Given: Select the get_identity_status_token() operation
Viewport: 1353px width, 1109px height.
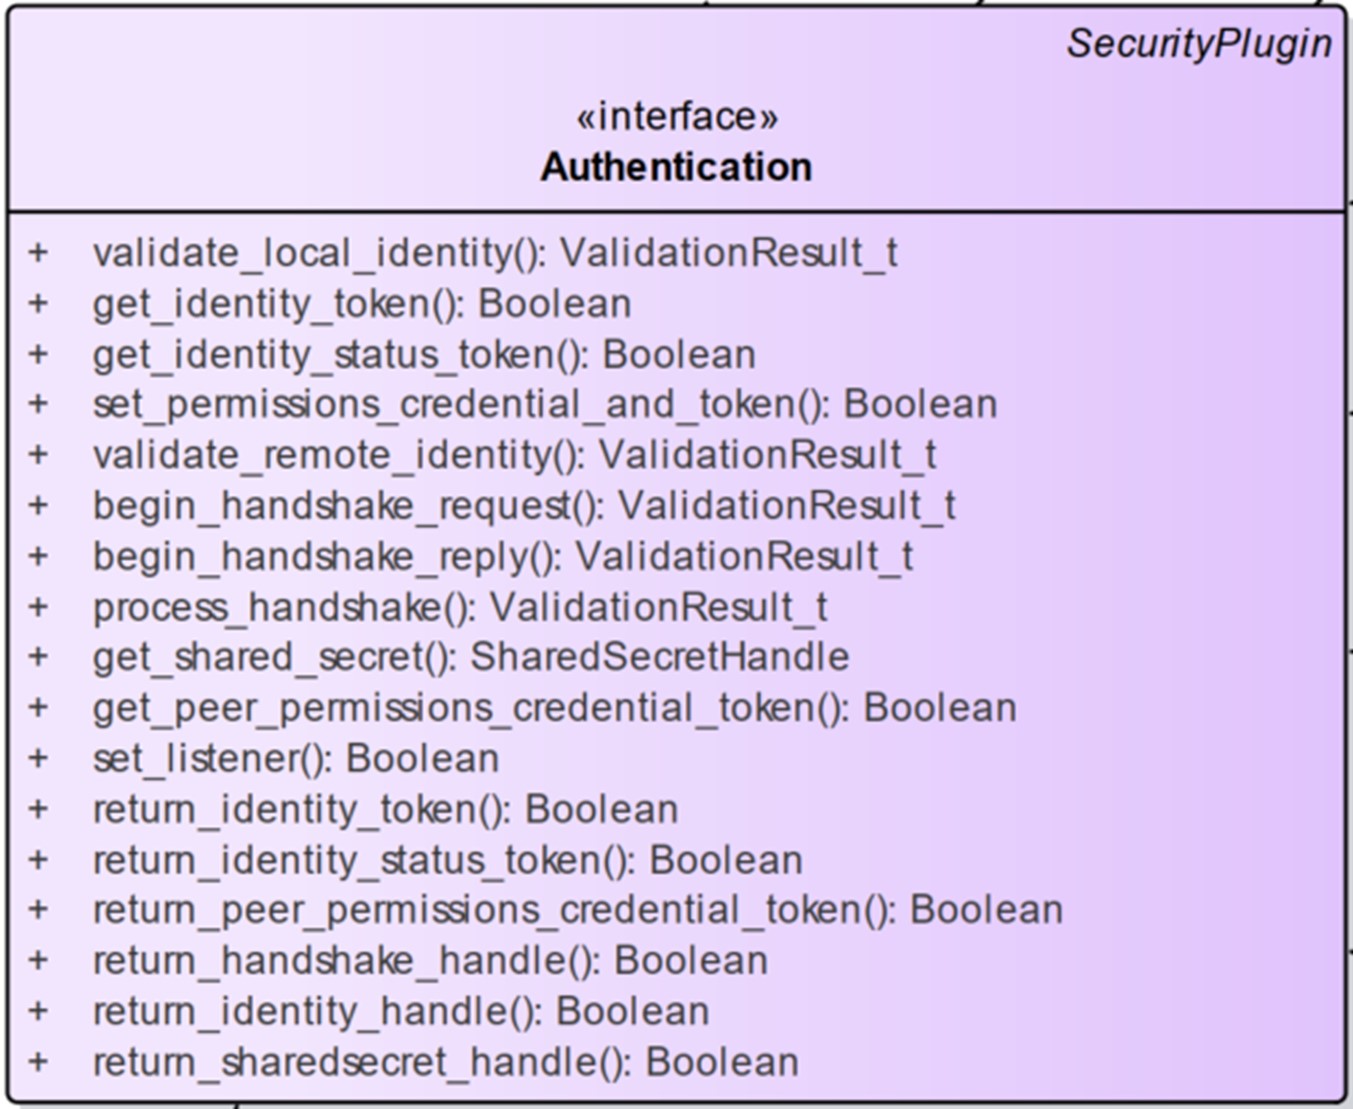Looking at the screenshot, I should click(x=423, y=355).
